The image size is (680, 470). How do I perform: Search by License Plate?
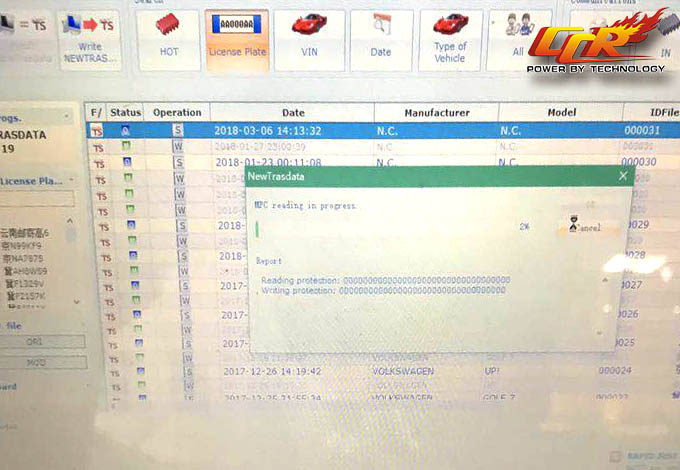pyautogui.click(x=237, y=40)
